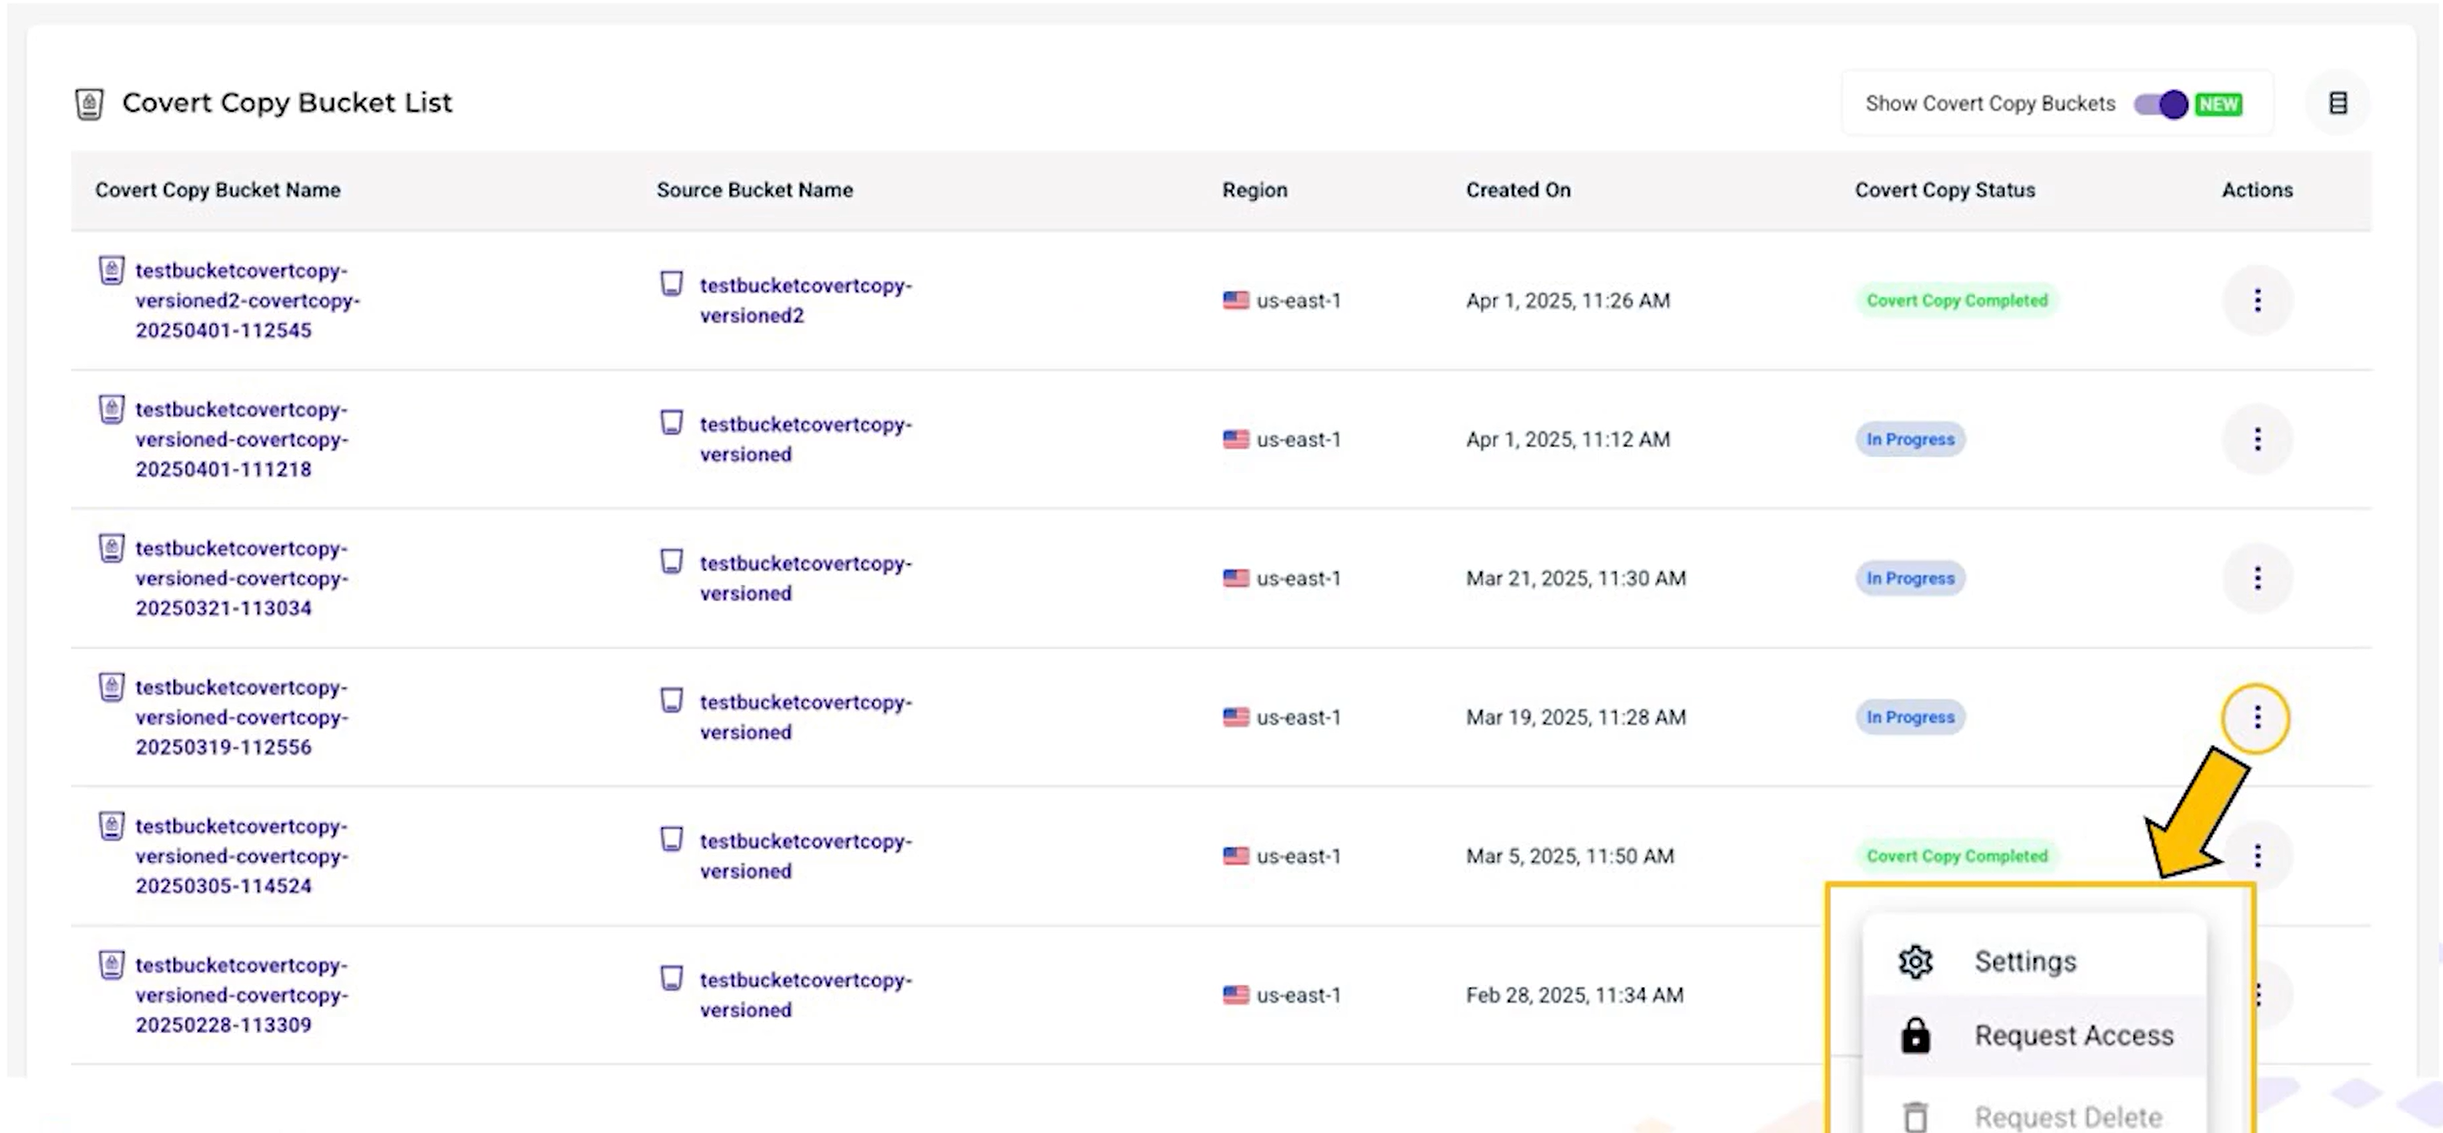Open actions menu for Mar 5 bucket
The image size is (2443, 1133).
coord(2257,856)
